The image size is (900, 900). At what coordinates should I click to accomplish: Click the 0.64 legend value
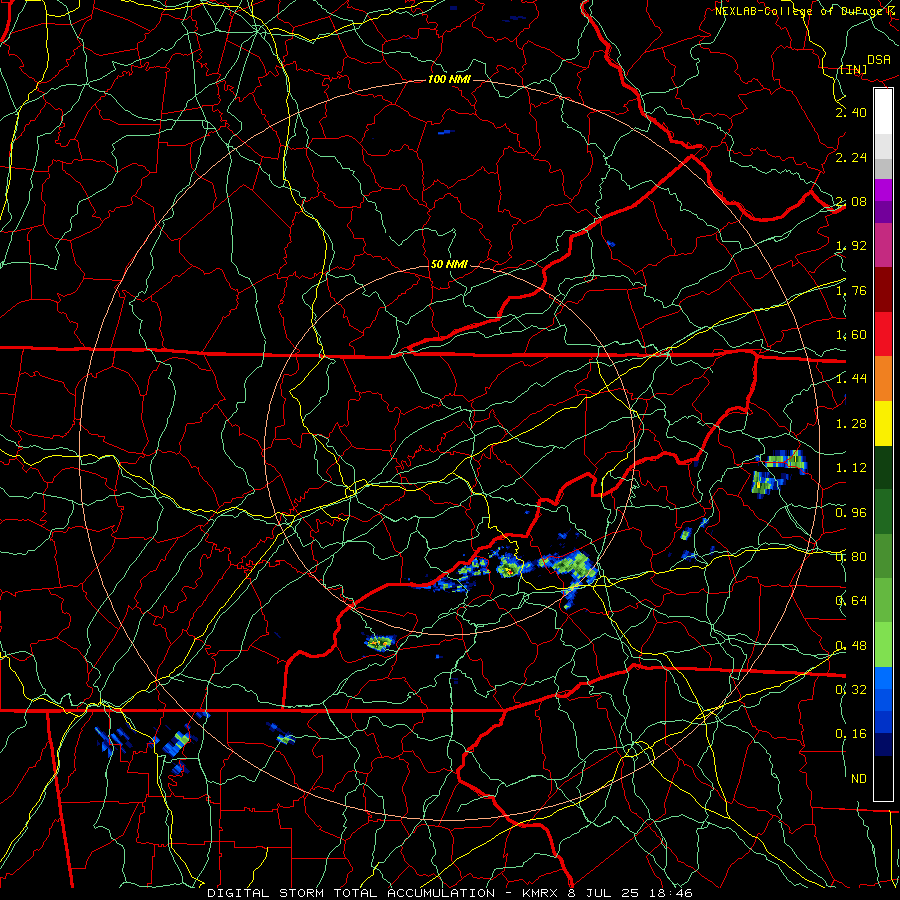pos(851,601)
